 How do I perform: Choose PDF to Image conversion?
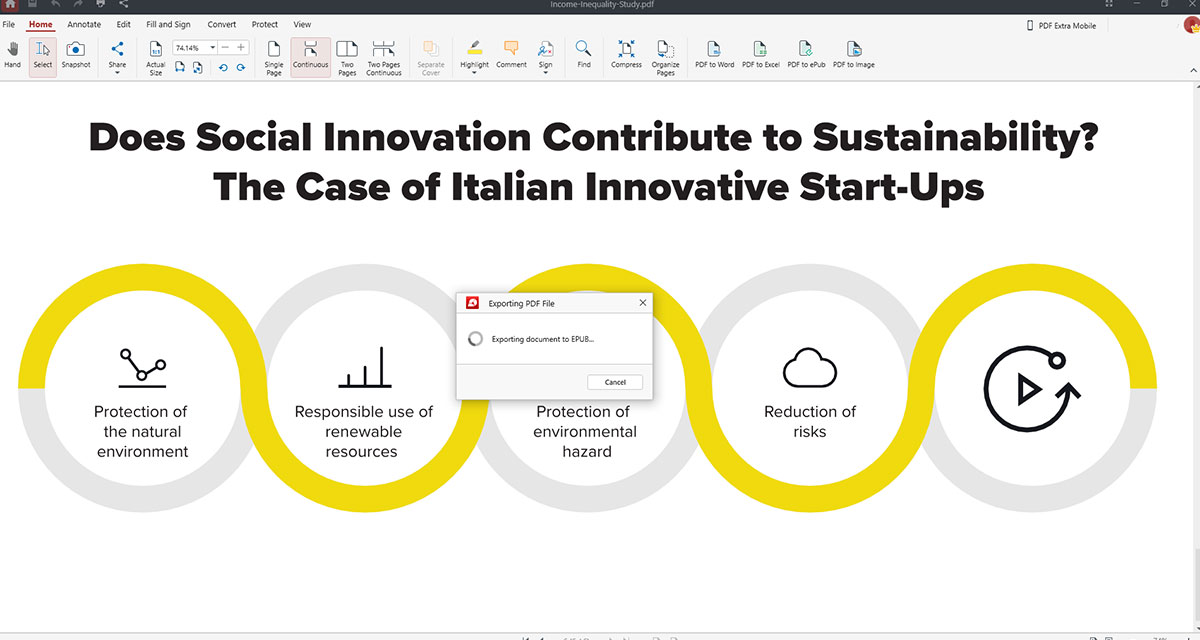[854, 54]
